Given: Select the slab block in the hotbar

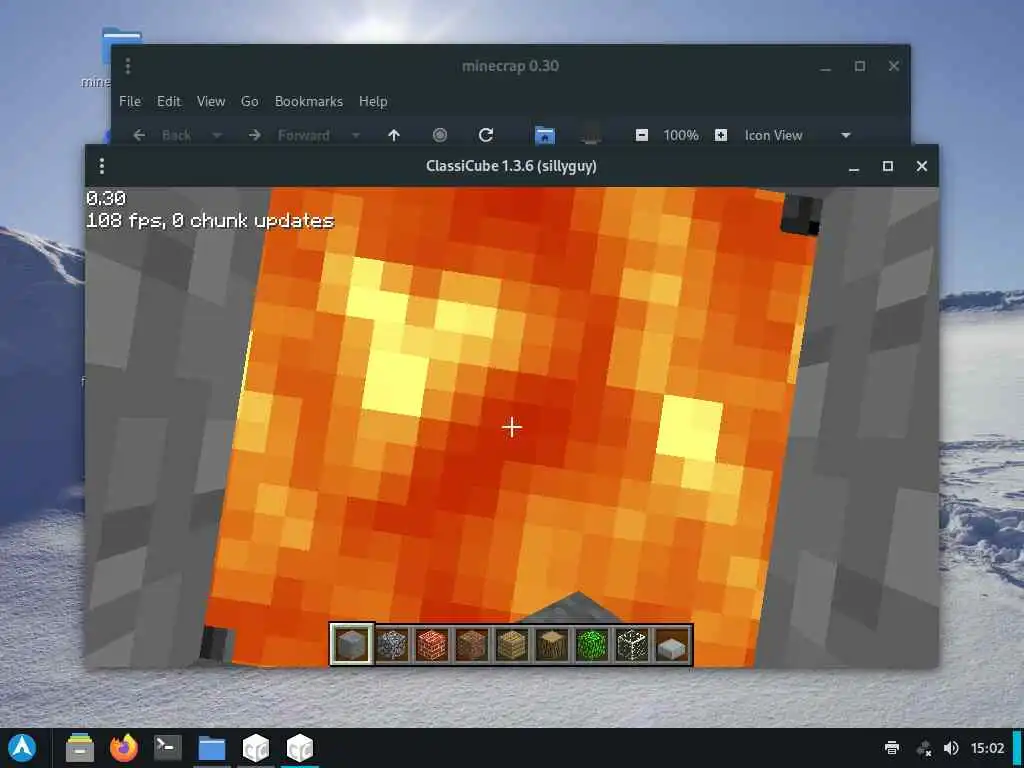Looking at the screenshot, I should [x=672, y=644].
